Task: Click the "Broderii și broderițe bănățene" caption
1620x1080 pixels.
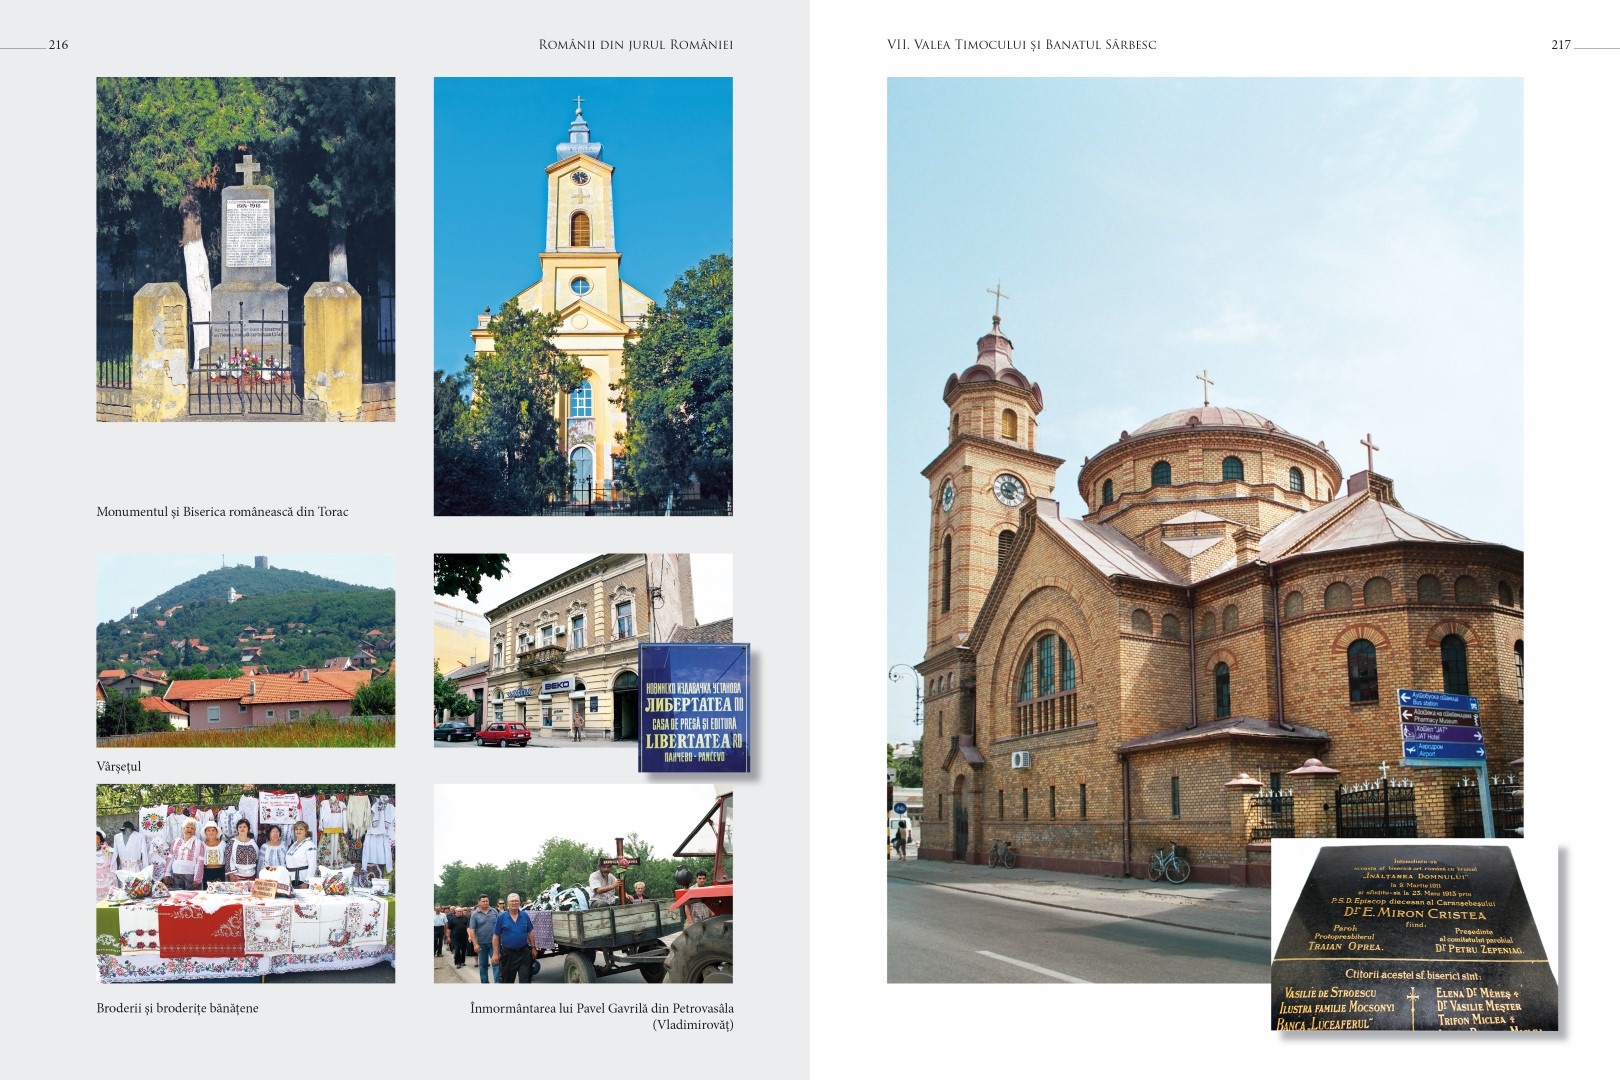Action: tap(177, 1008)
